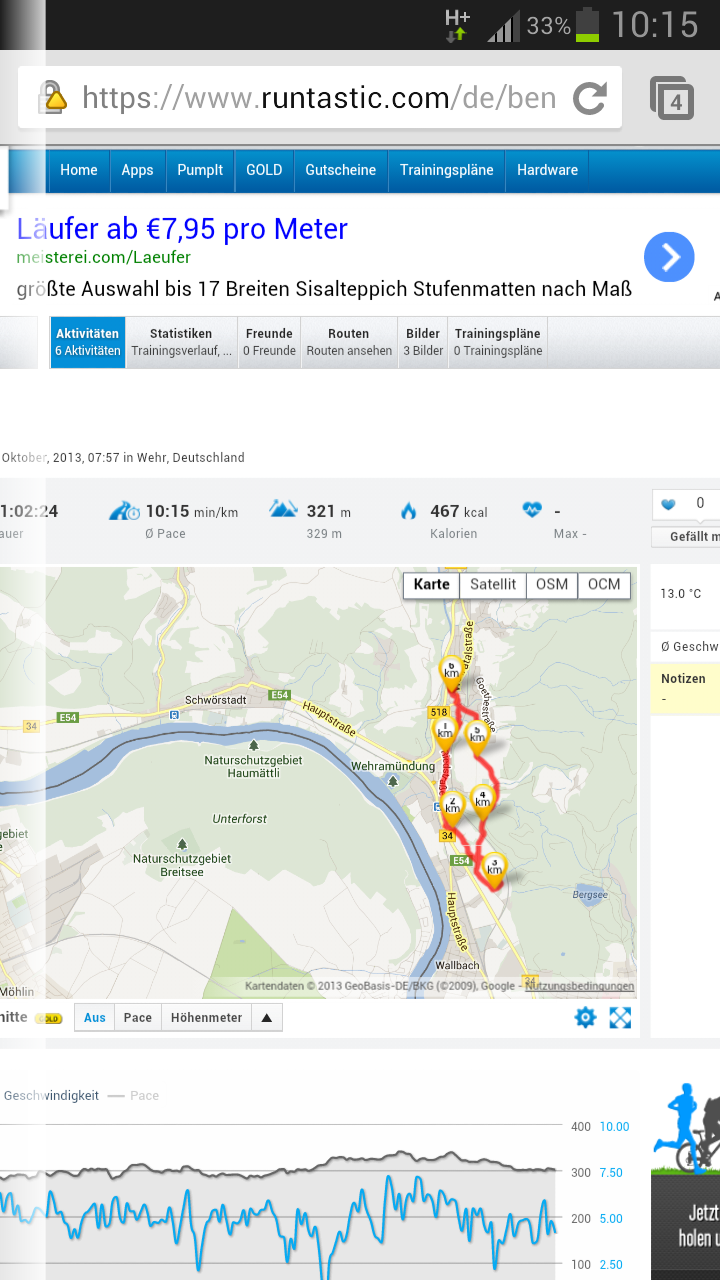Screen dimensions: 720x1280
Task: Select the OCM map layer
Action: point(604,585)
